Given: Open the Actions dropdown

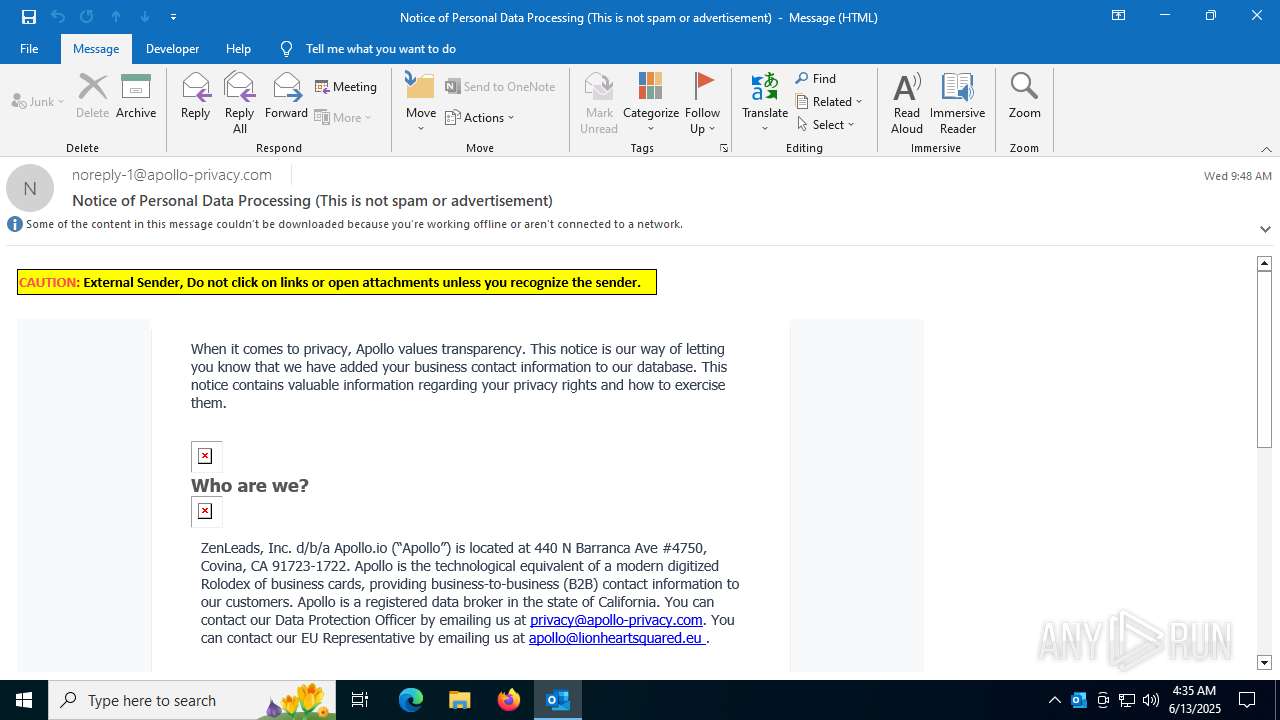Looking at the screenshot, I should pyautogui.click(x=480, y=117).
